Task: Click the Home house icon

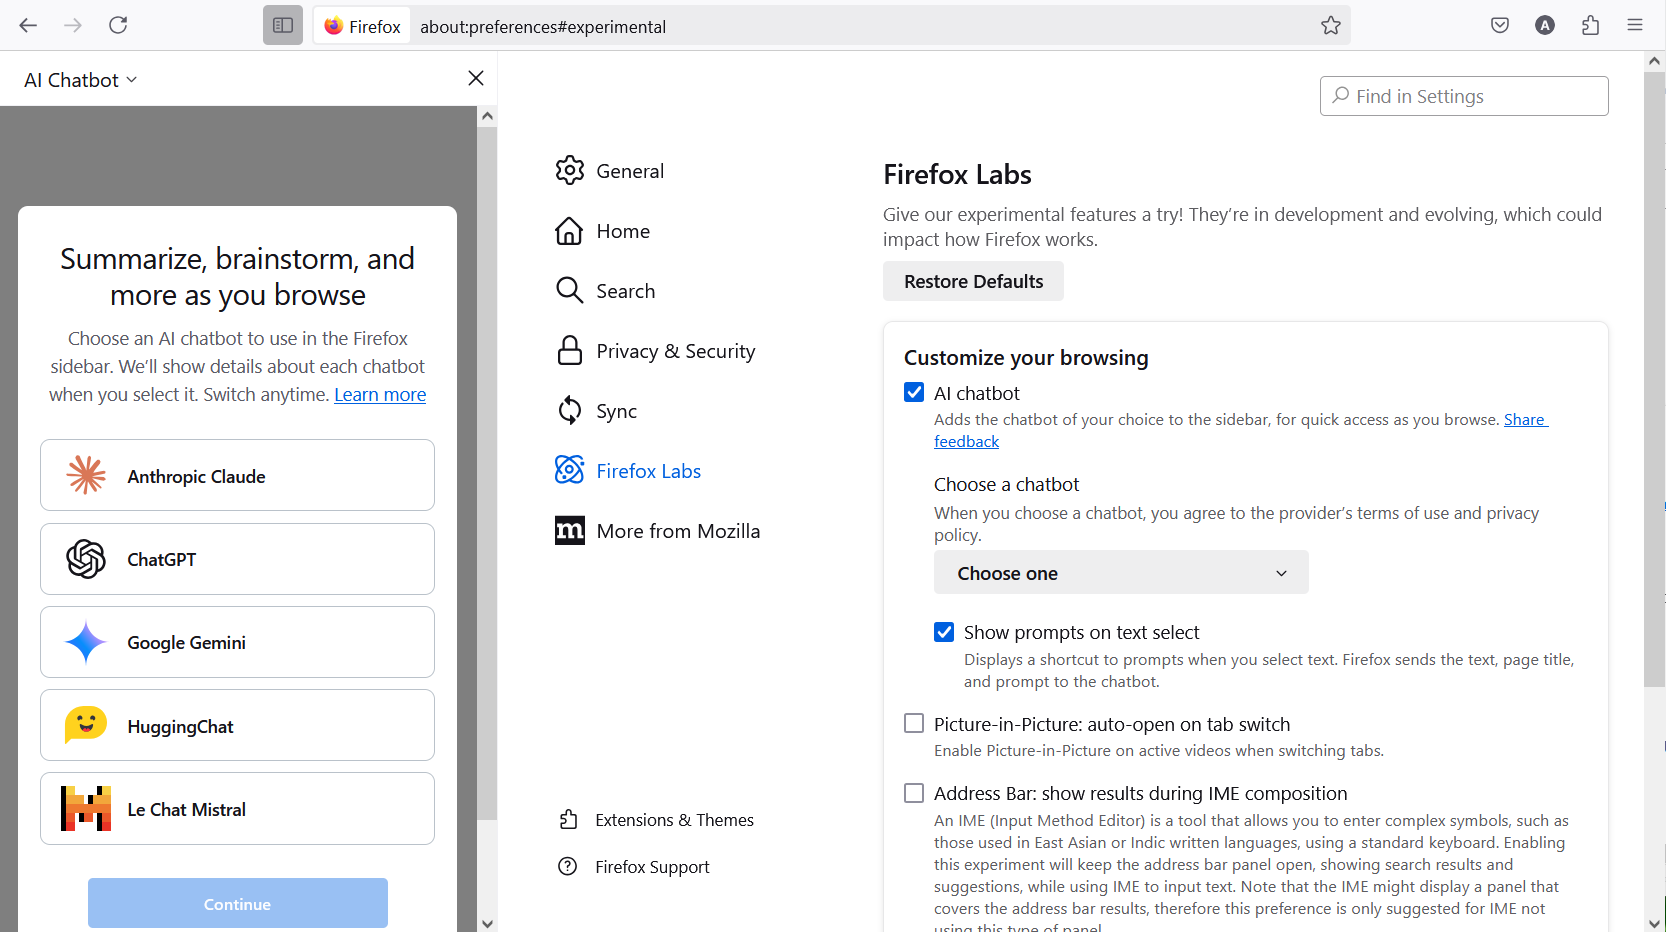Action: pos(570,231)
